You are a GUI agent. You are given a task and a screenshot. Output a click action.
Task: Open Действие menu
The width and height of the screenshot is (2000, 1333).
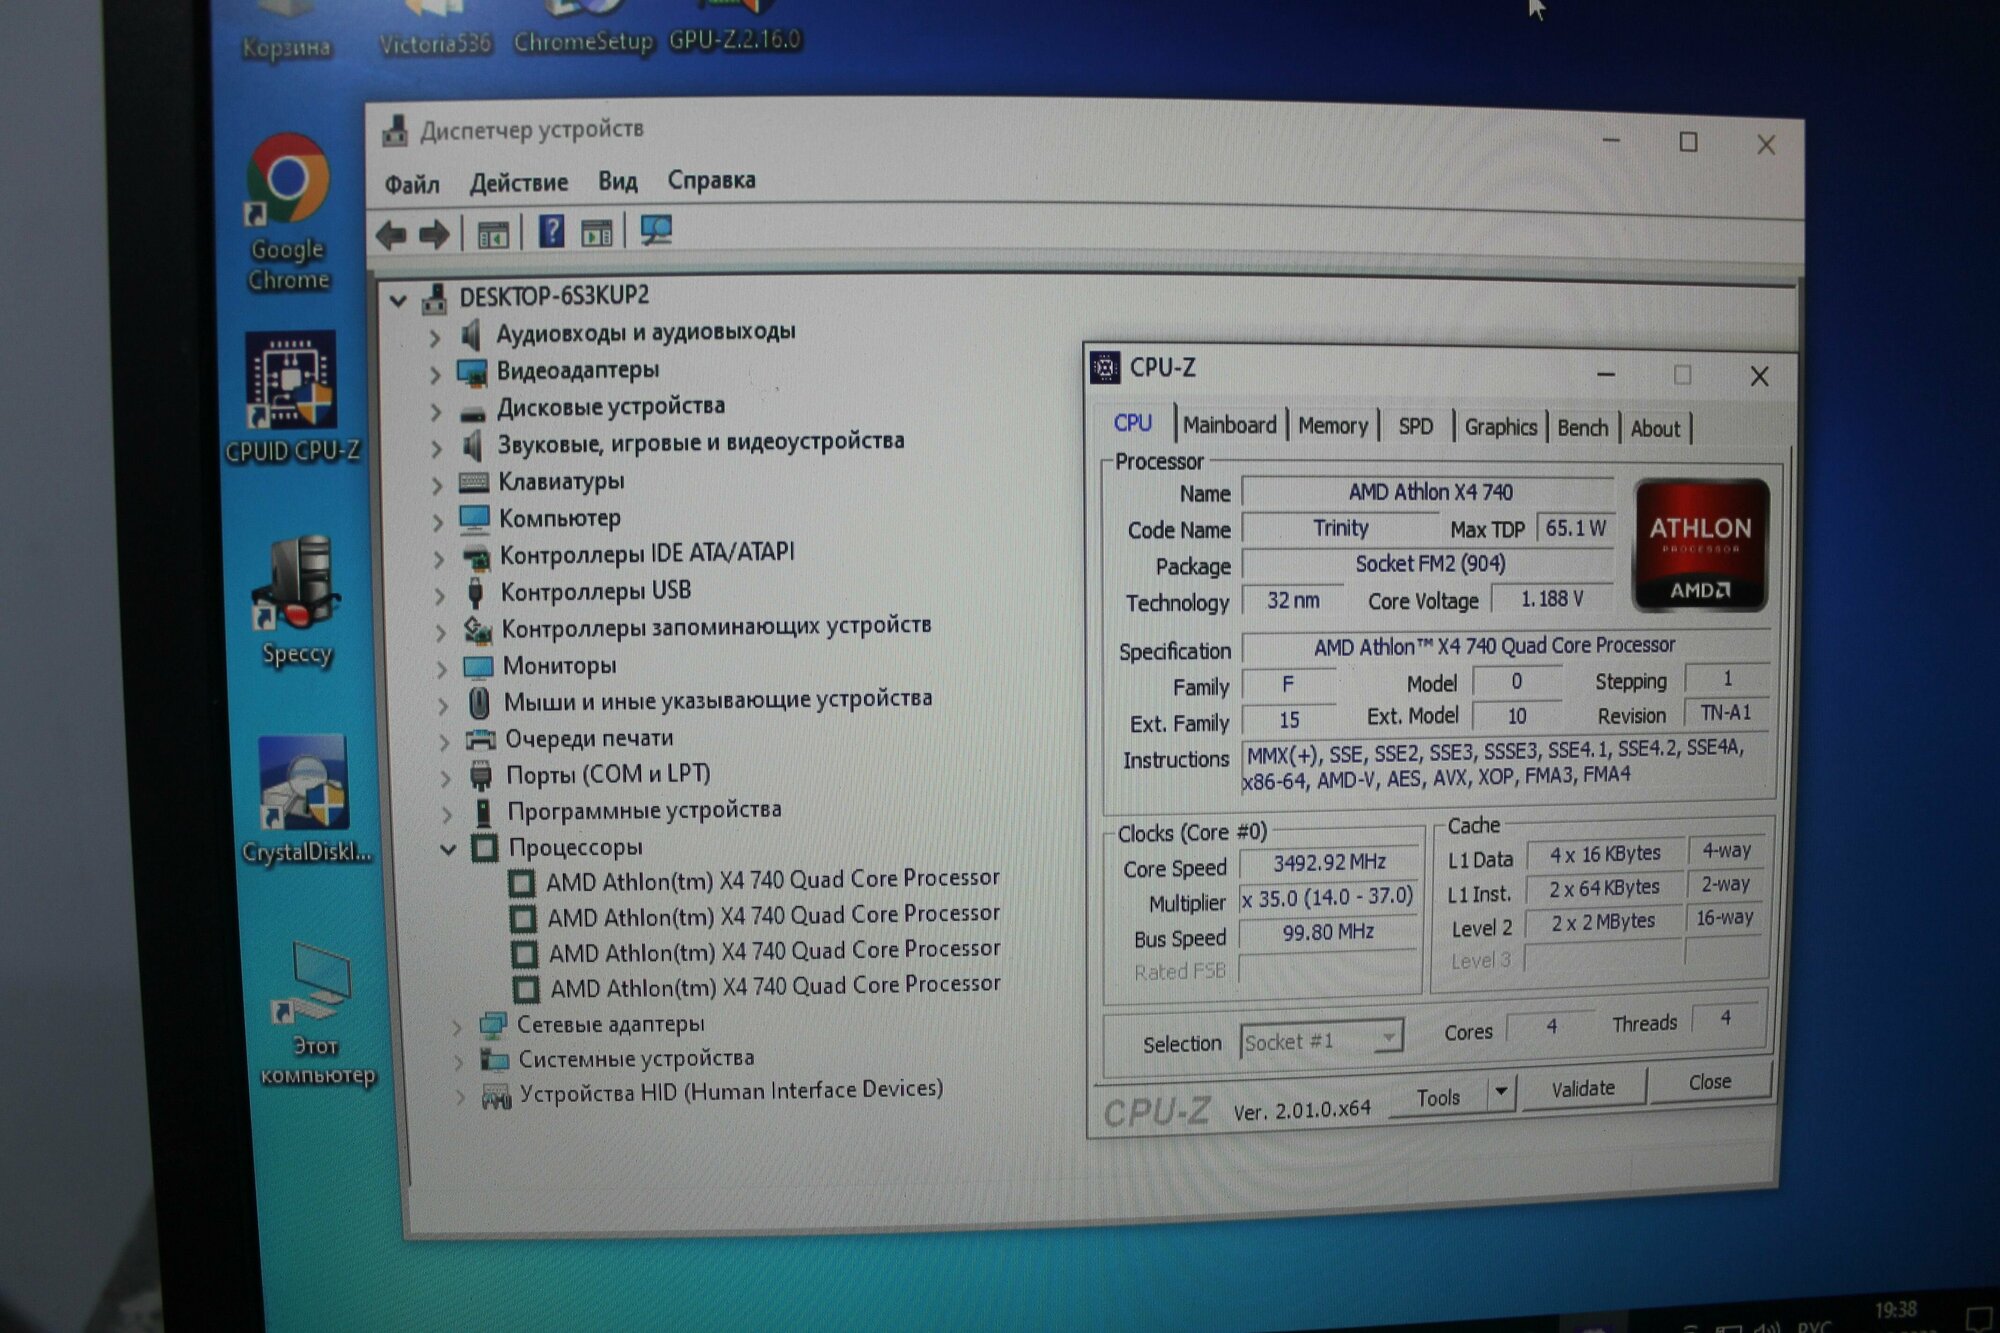(x=519, y=182)
